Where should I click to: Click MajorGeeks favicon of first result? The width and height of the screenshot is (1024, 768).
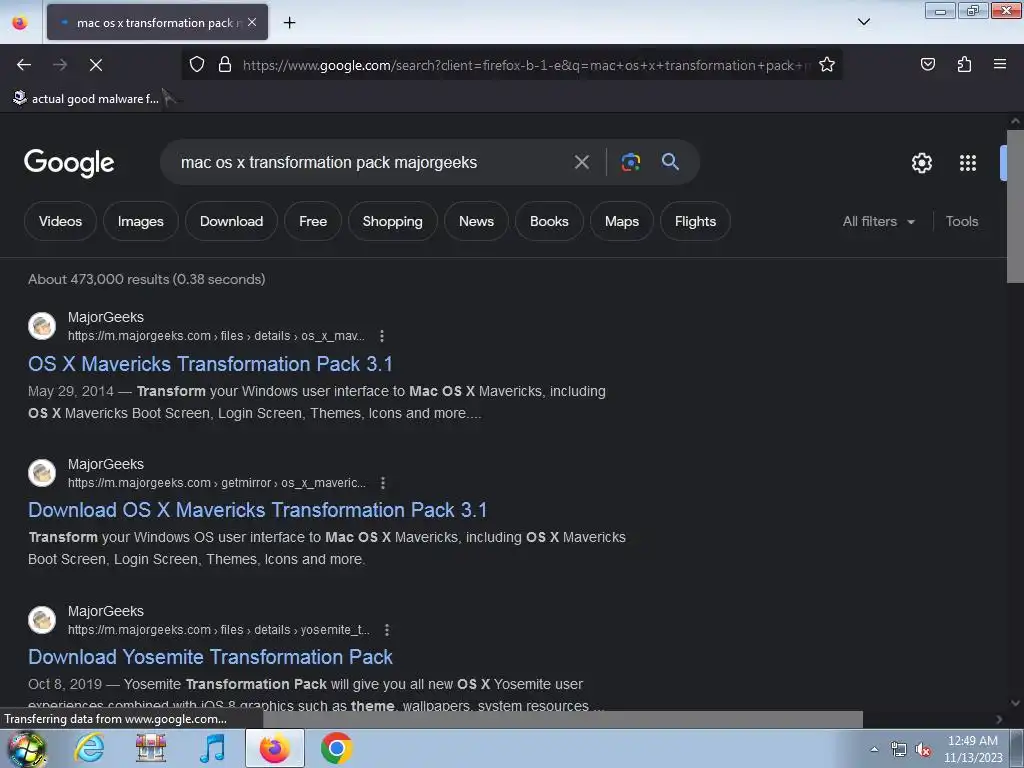tap(42, 326)
